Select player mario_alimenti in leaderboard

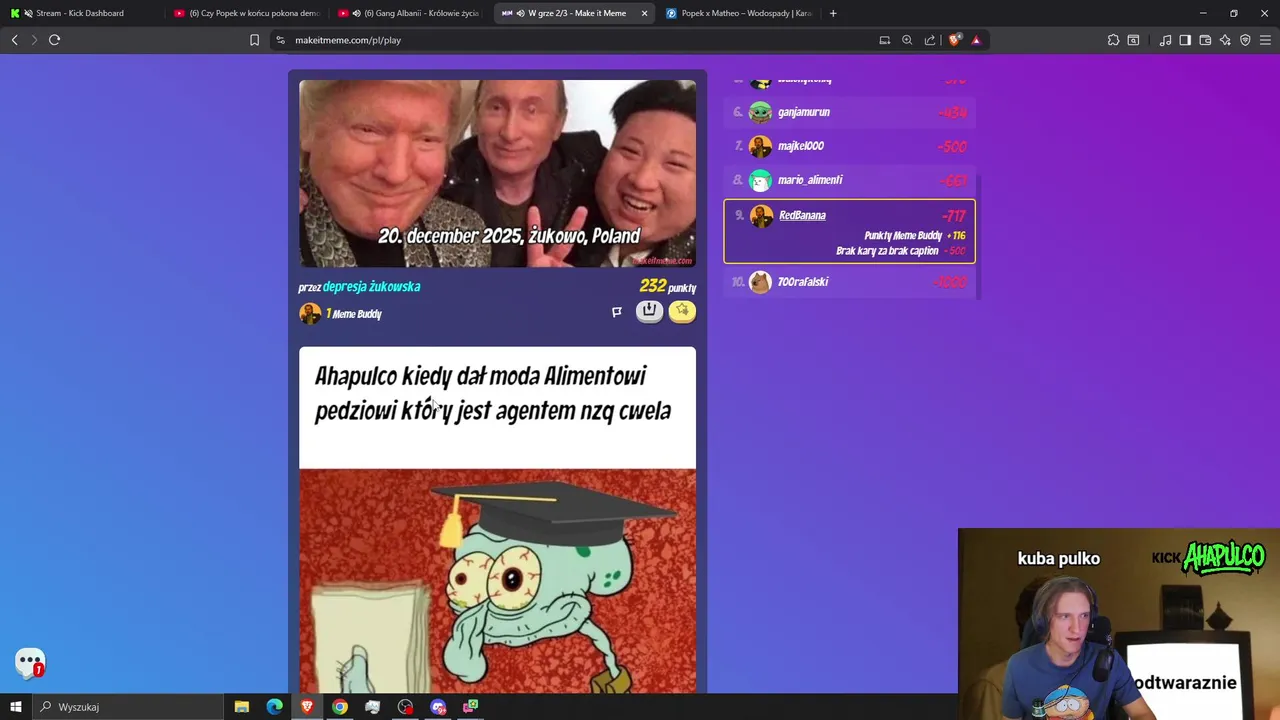[x=849, y=180]
